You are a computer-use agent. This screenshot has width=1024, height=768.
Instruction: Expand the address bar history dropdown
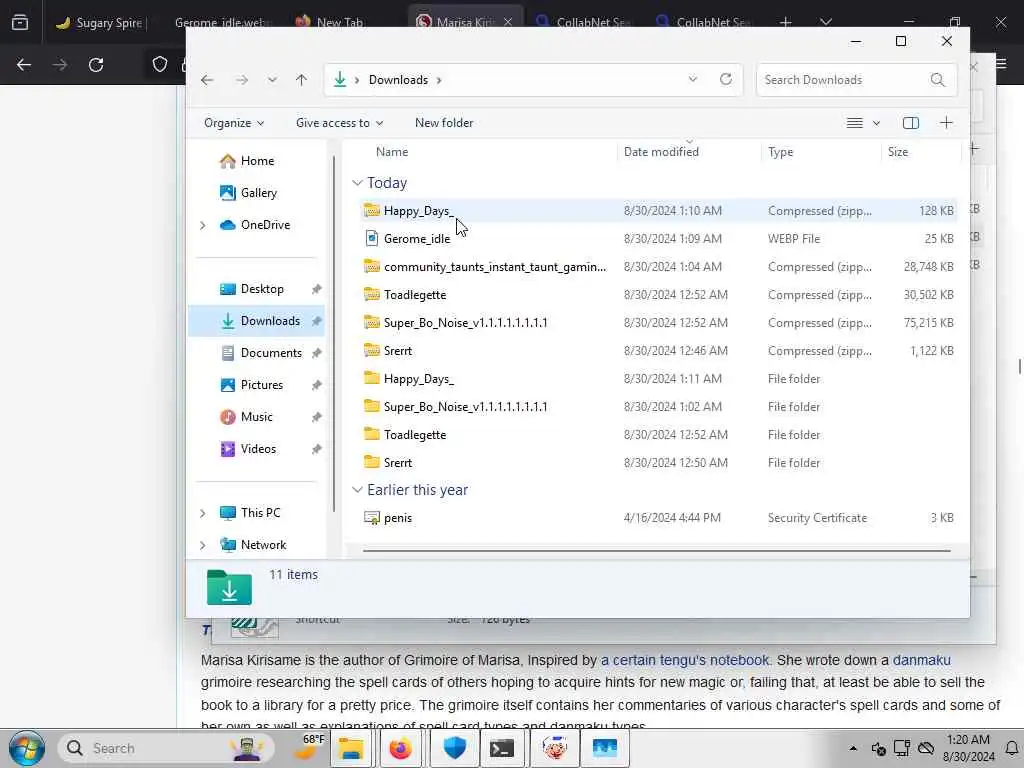692,79
